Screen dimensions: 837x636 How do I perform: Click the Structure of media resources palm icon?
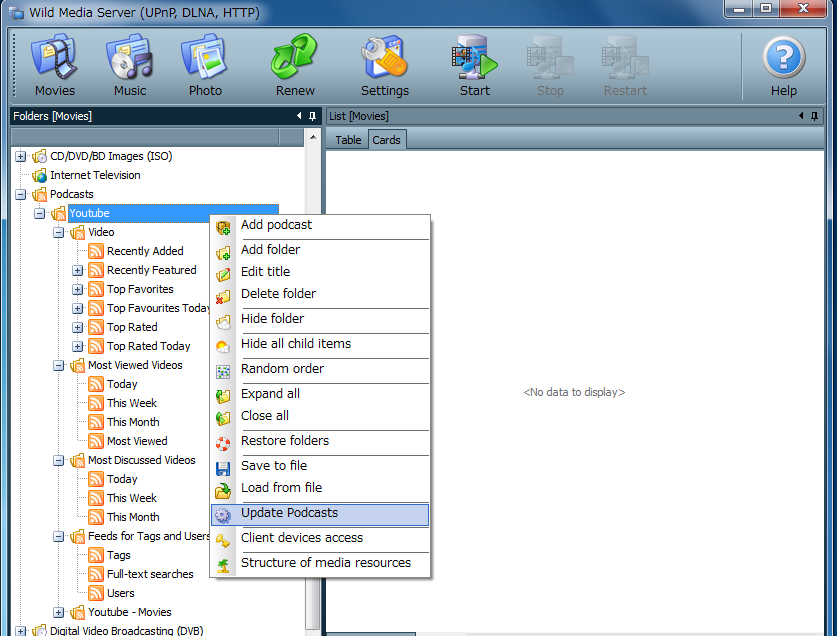223,566
